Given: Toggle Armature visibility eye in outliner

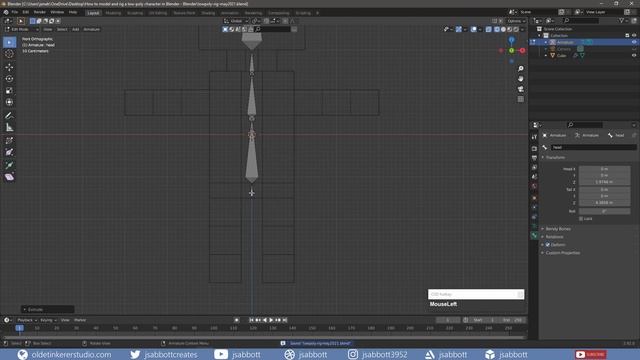Looking at the screenshot, I should (x=634, y=42).
